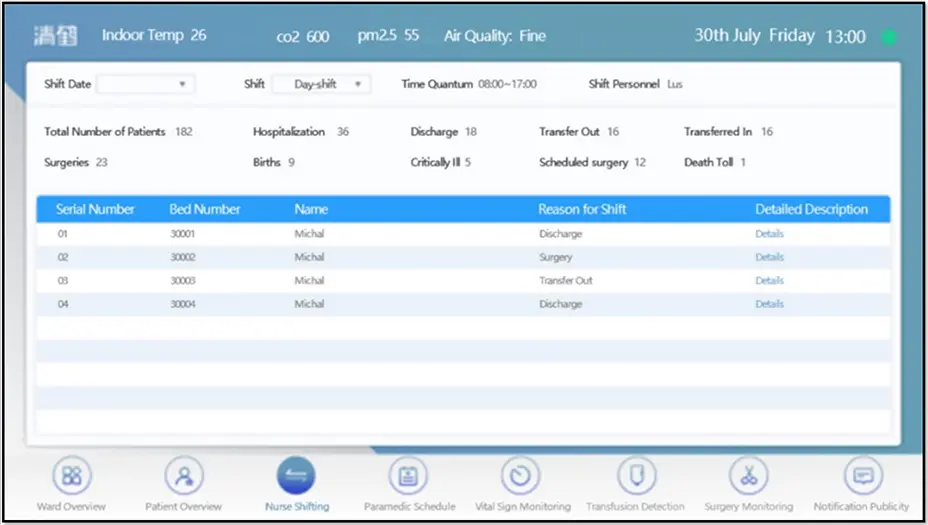Click the Bed Number column header

click(x=205, y=209)
